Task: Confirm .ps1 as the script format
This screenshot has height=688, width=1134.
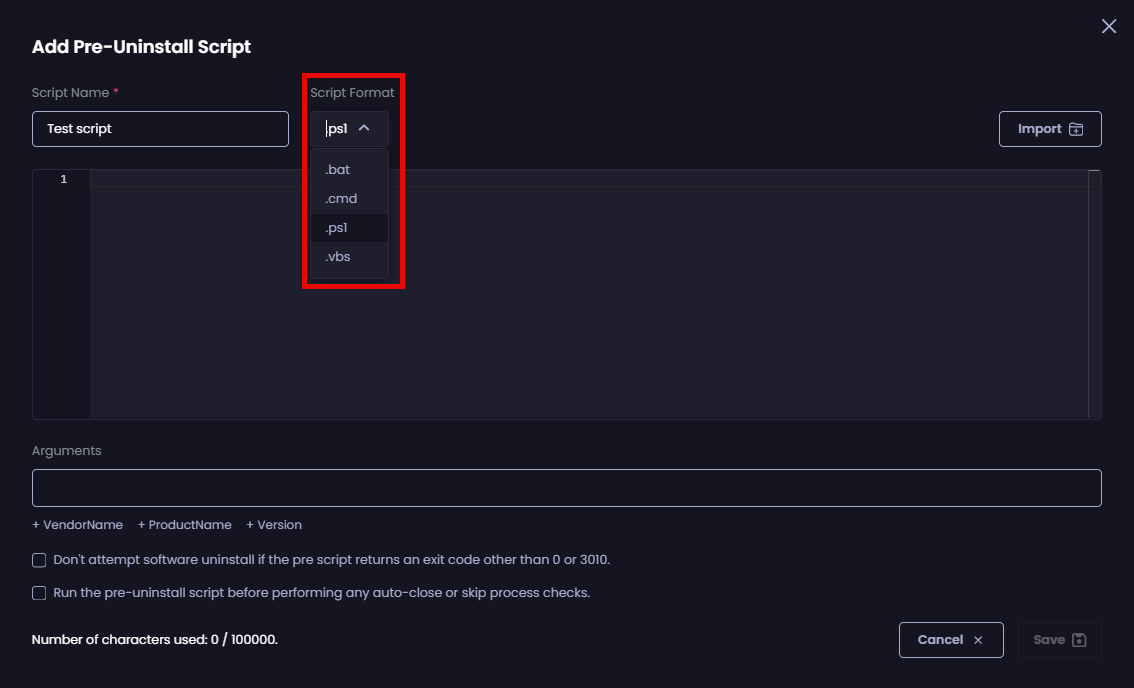Action: tap(337, 227)
